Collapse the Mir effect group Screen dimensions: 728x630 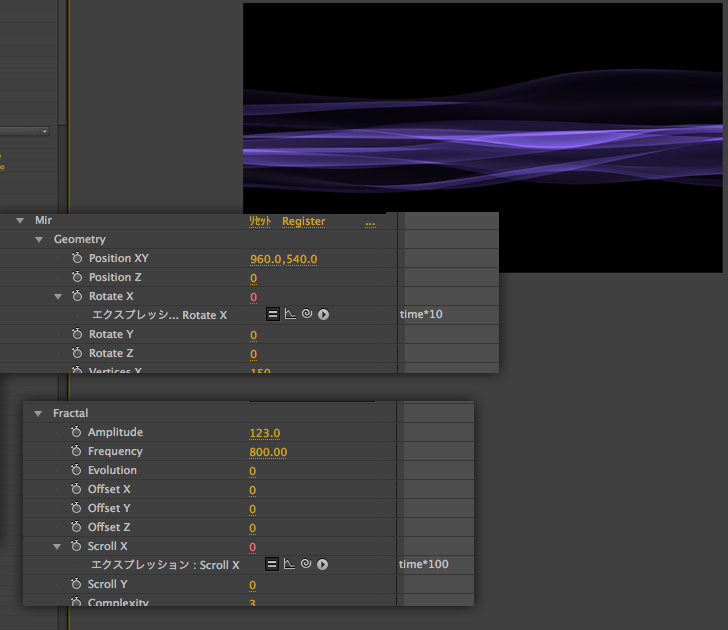tap(20, 220)
